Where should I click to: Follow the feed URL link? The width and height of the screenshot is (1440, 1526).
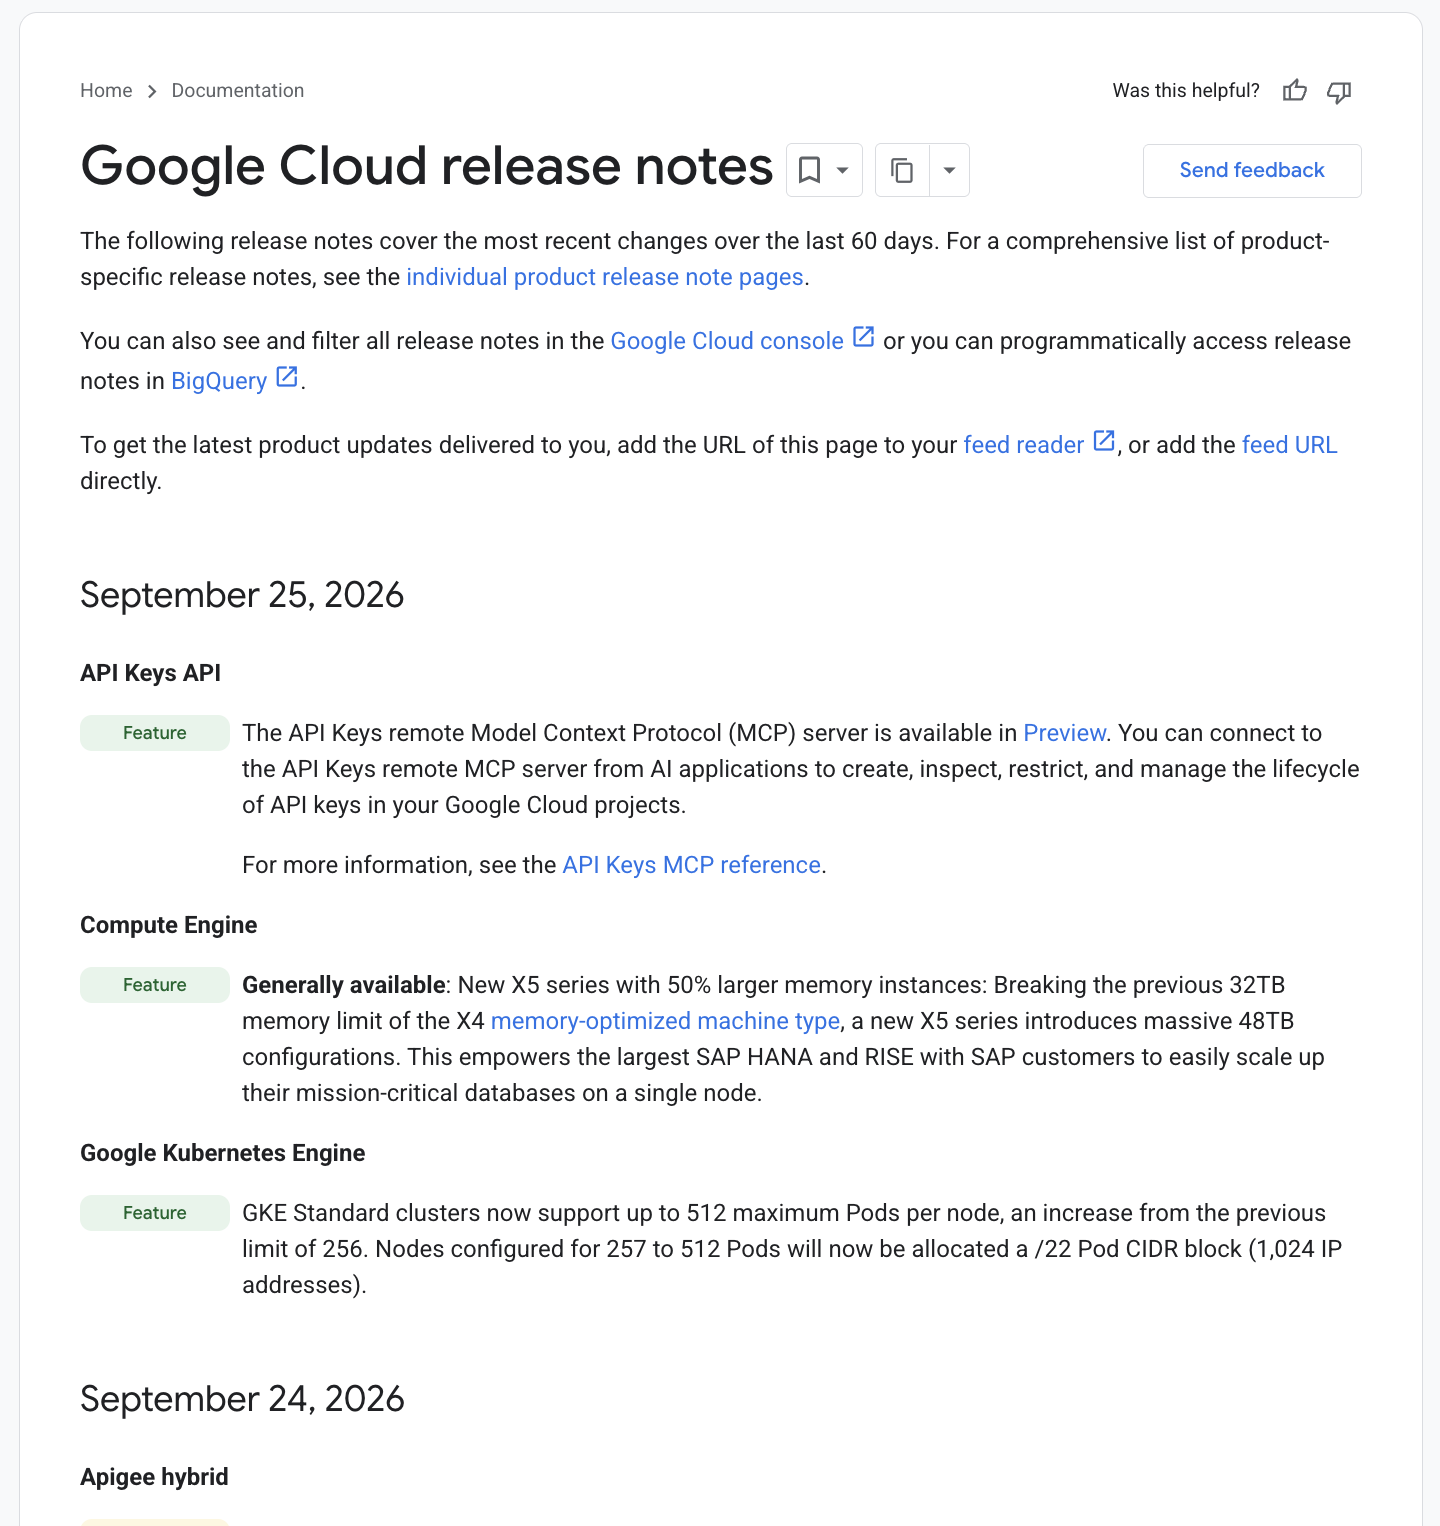pyautogui.click(x=1289, y=445)
